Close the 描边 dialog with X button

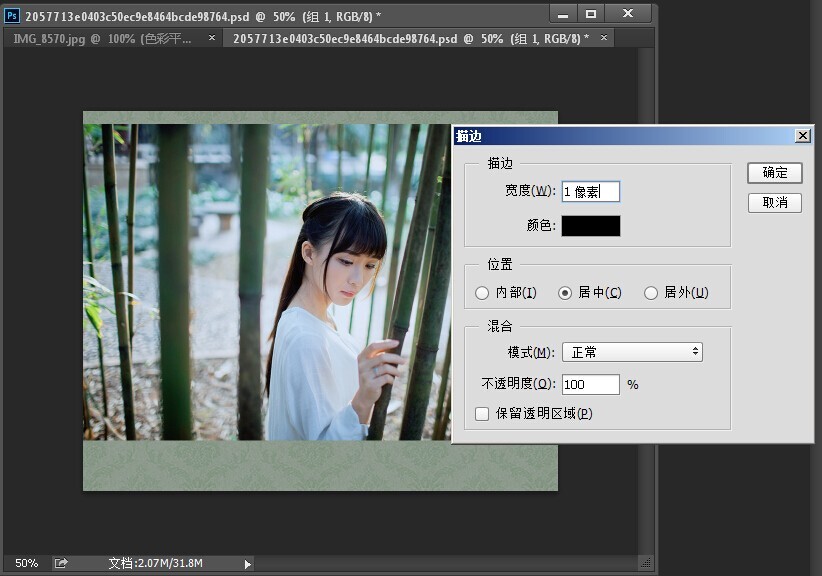(803, 136)
